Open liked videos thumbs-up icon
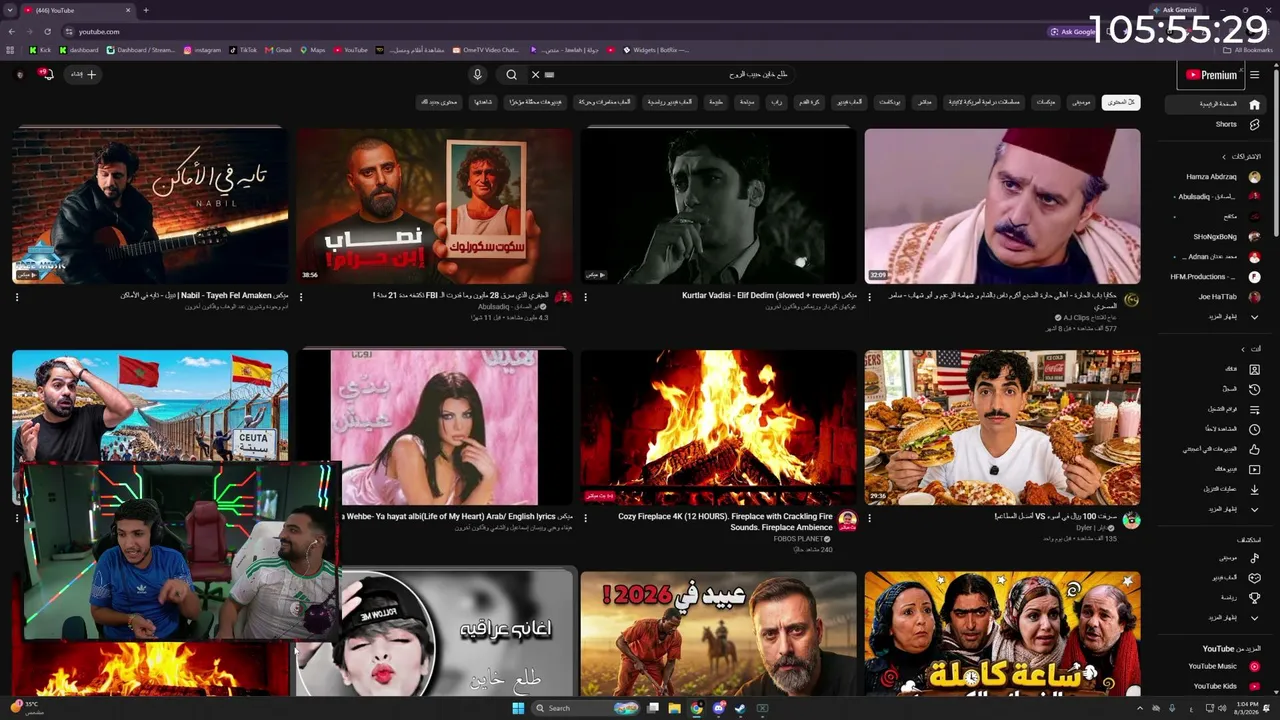The width and height of the screenshot is (1280, 720). (1254, 449)
